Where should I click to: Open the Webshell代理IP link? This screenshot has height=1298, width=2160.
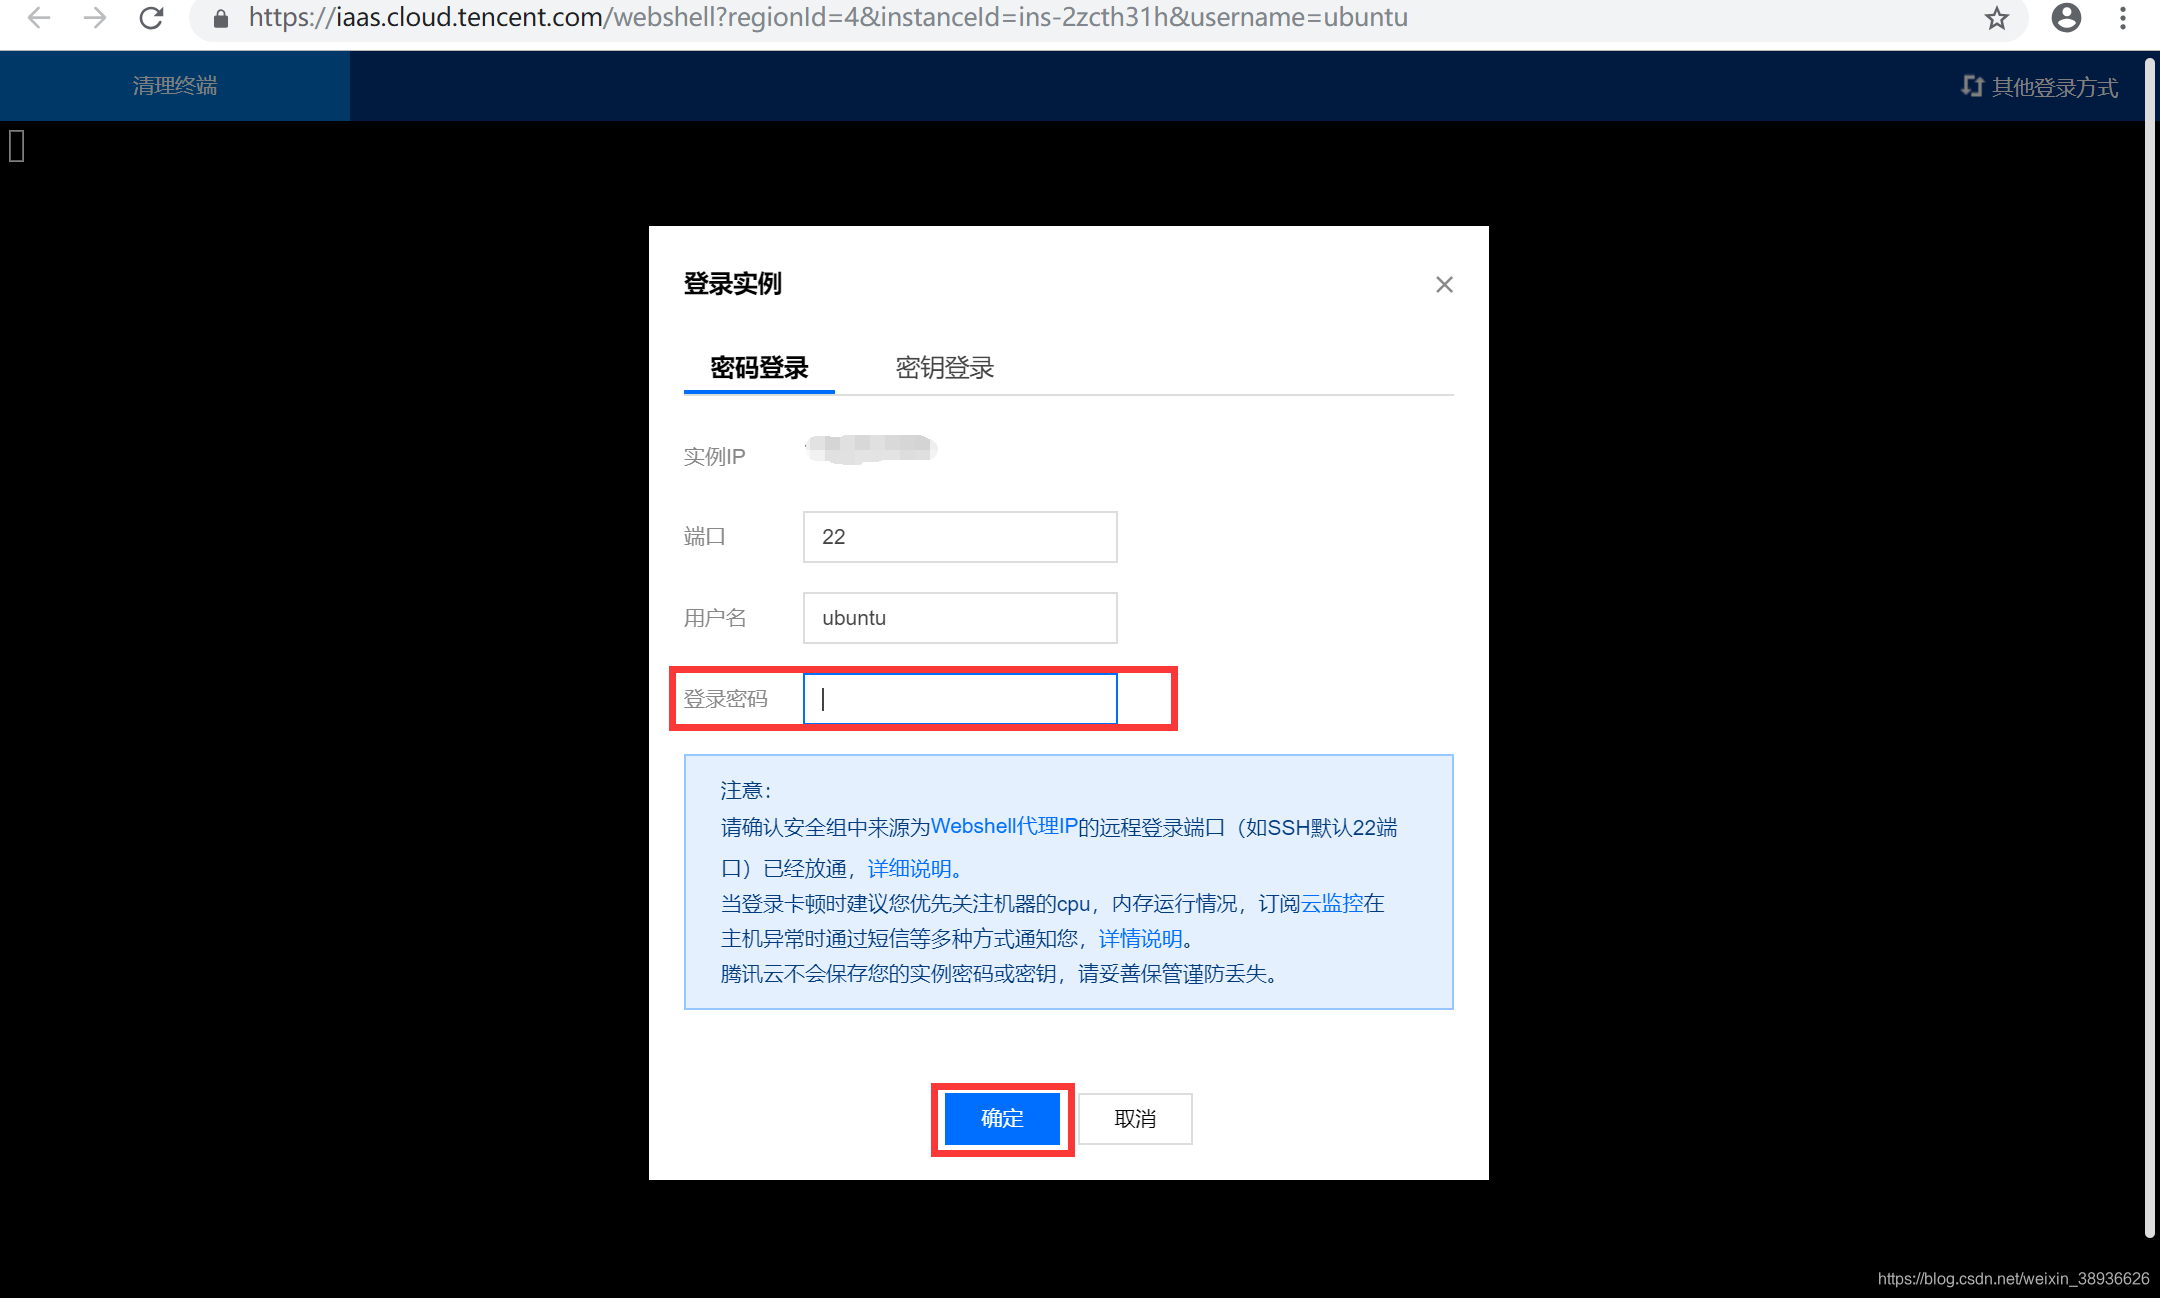tap(1004, 827)
